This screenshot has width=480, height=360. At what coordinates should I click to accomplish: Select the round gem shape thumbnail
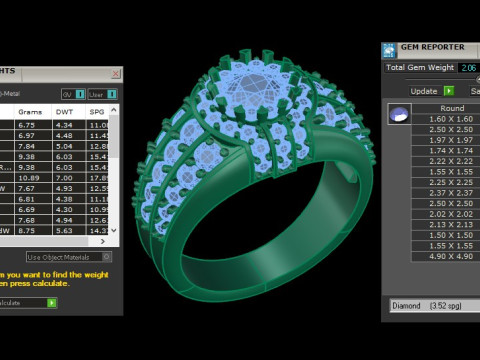coord(399,114)
